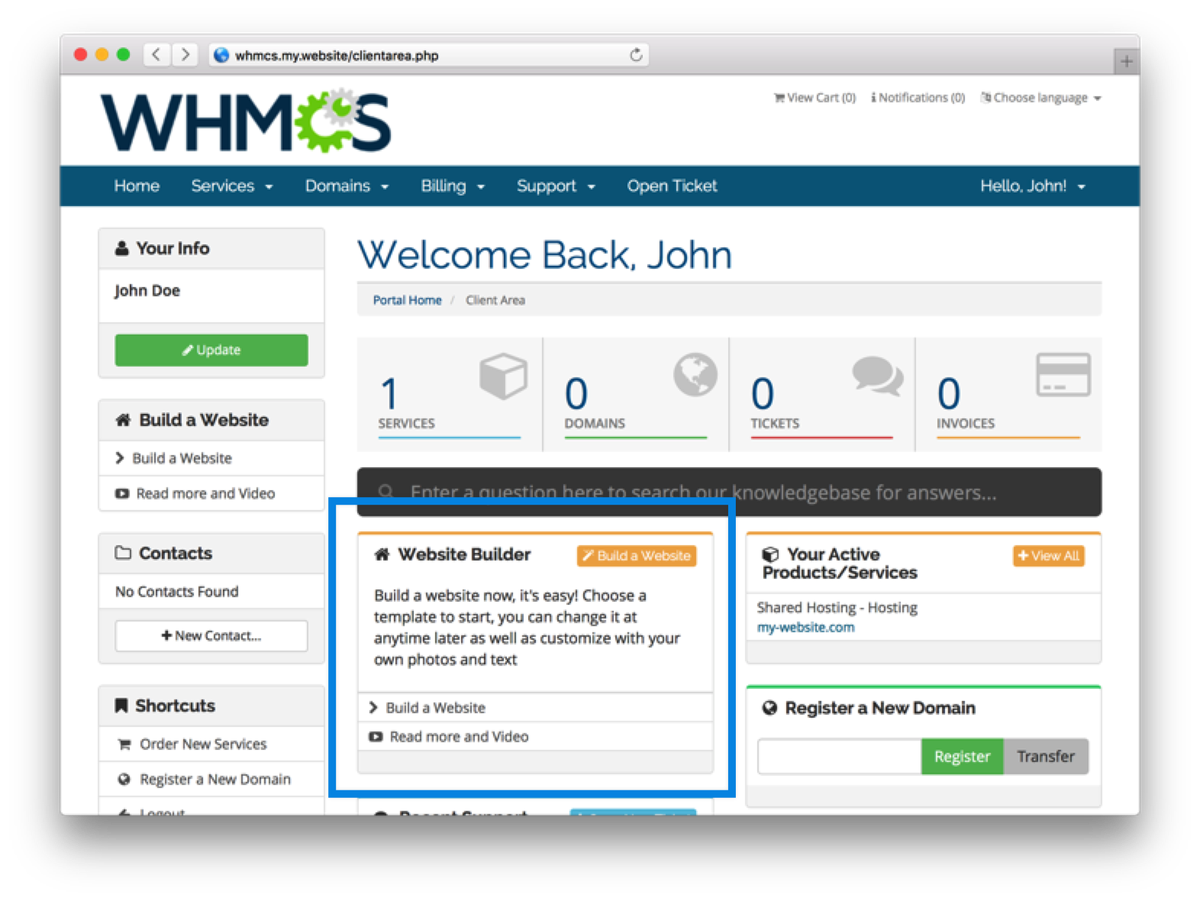Open the Hello, John! account dropdown
This screenshot has height=901, width=1200.
click(x=1032, y=186)
